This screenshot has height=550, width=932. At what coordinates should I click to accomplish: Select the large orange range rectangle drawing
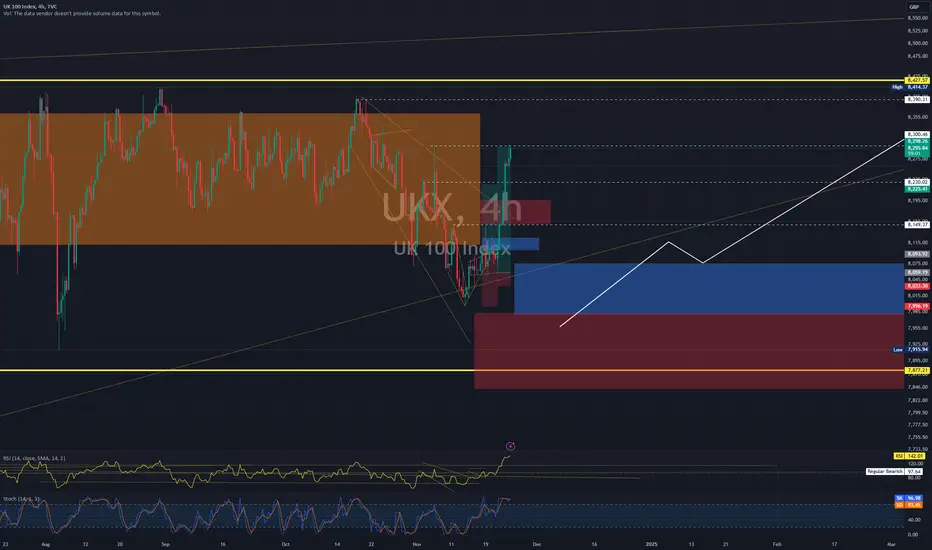pyautogui.click(x=240, y=179)
